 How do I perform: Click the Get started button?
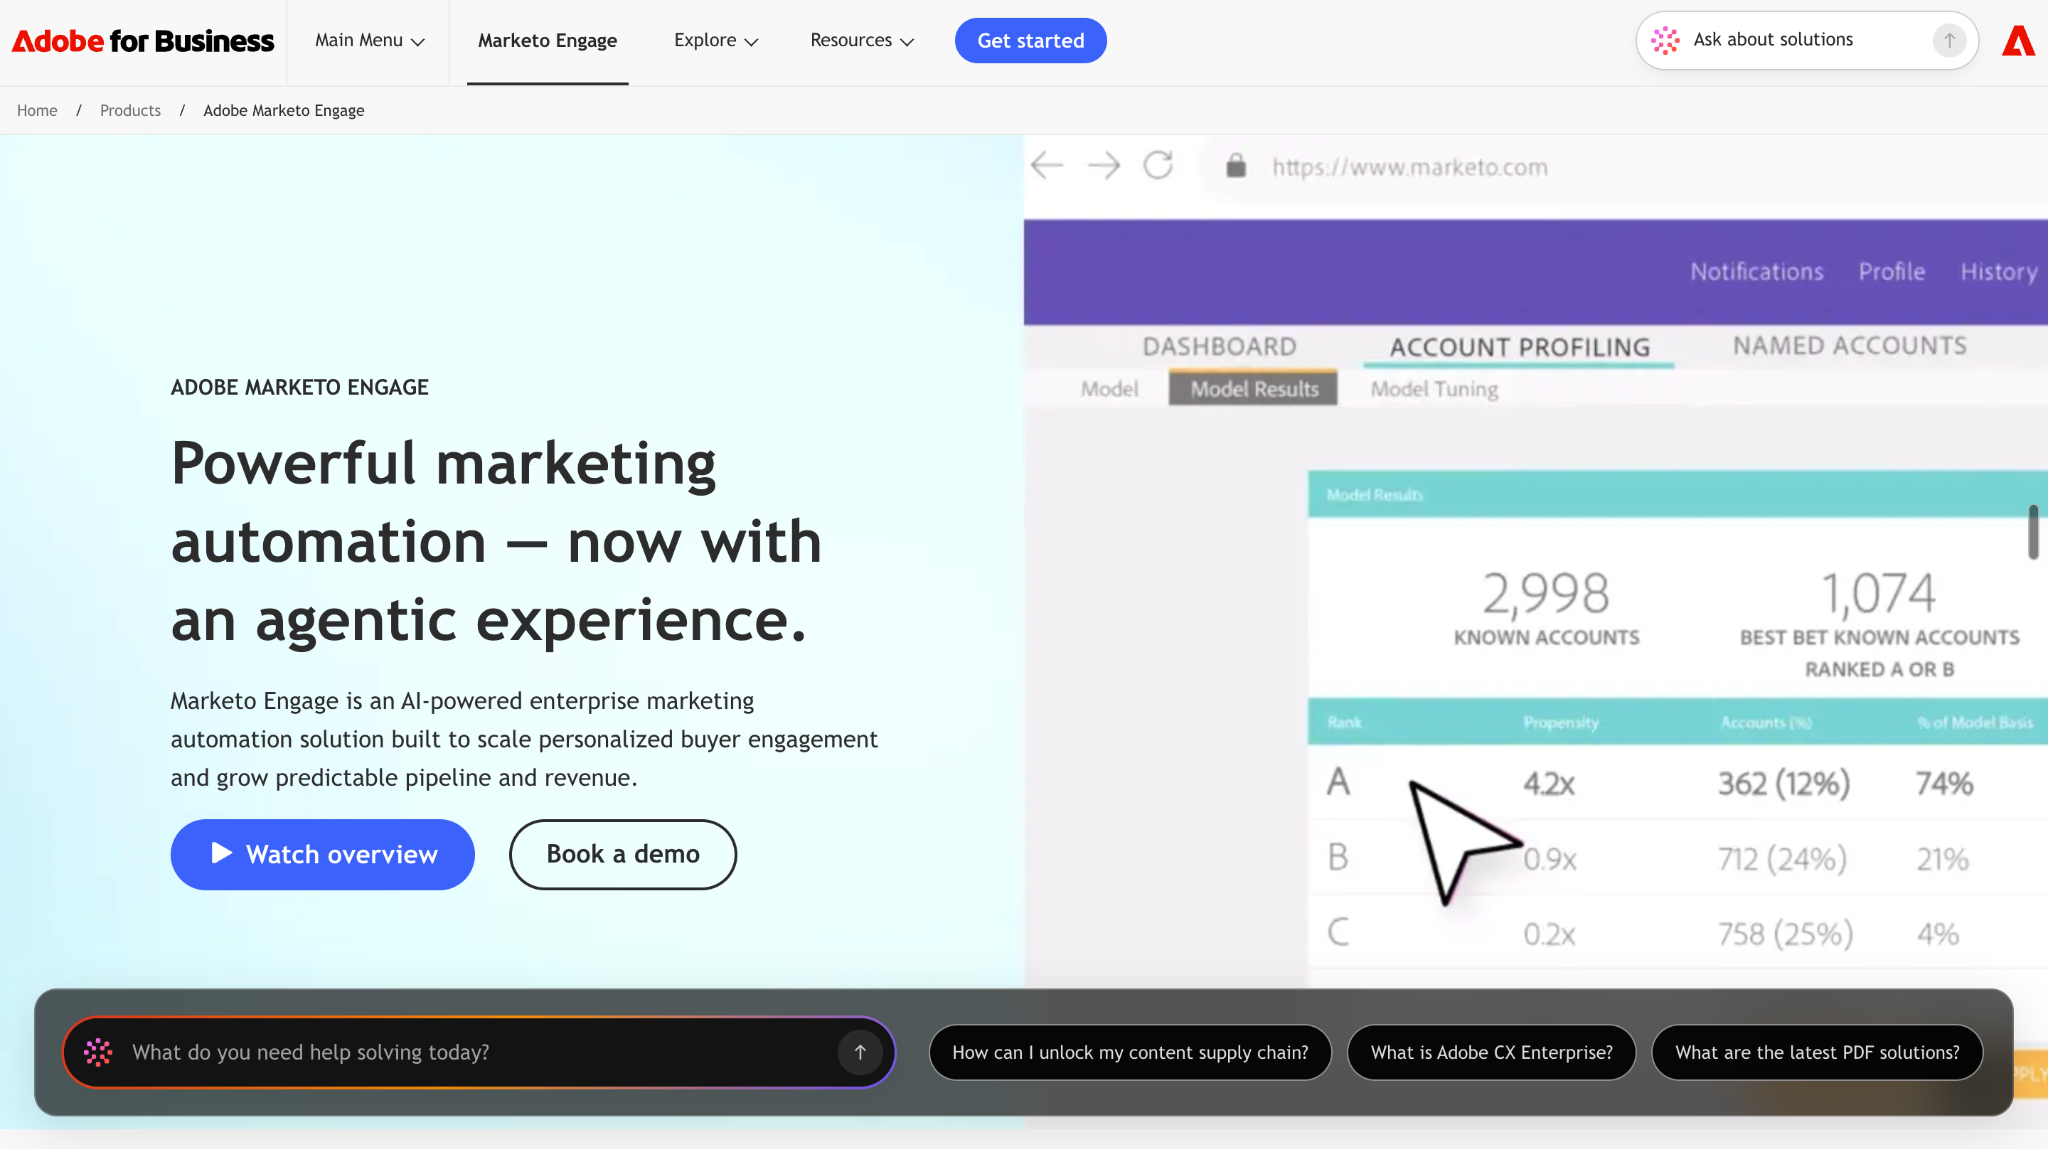click(1030, 41)
